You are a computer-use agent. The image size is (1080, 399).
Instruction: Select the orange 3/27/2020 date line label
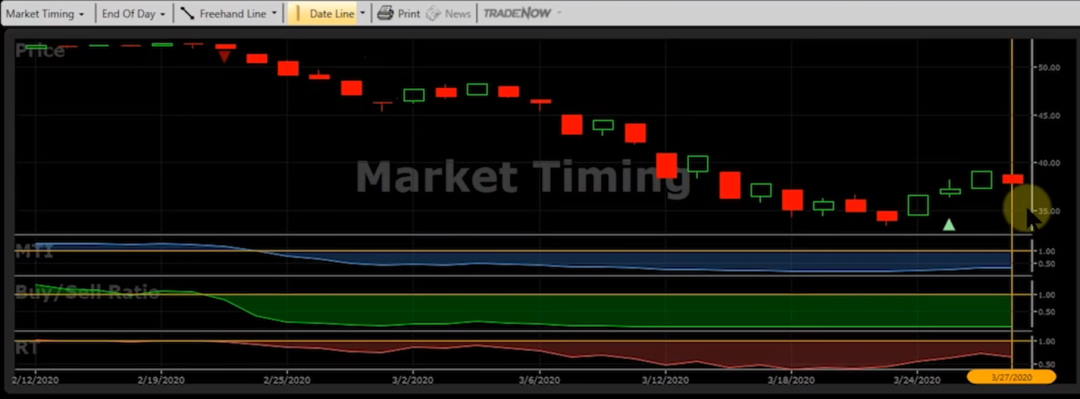(x=1011, y=376)
